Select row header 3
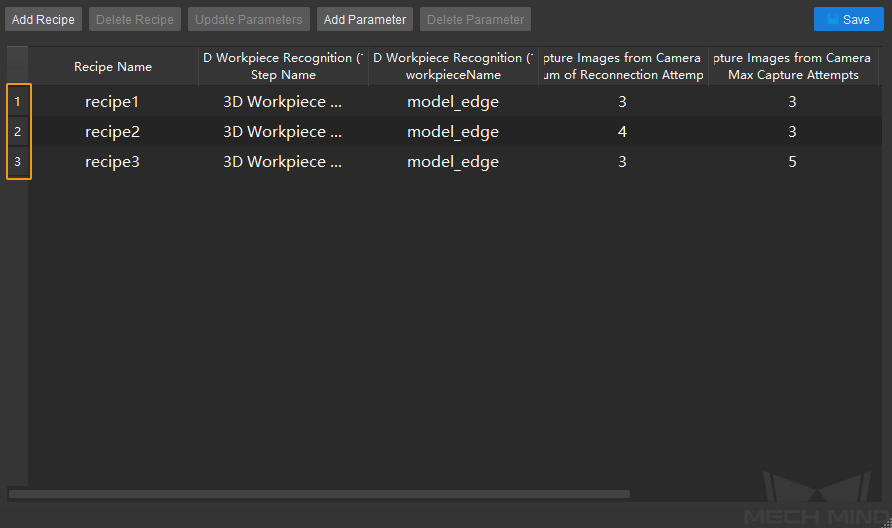This screenshot has width=892, height=528. [18, 162]
